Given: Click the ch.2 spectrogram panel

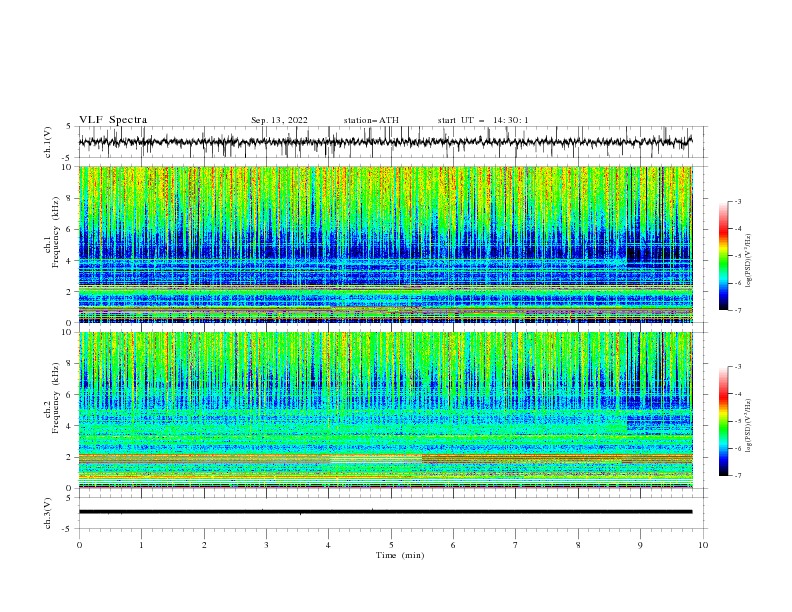Looking at the screenshot, I should point(385,410).
